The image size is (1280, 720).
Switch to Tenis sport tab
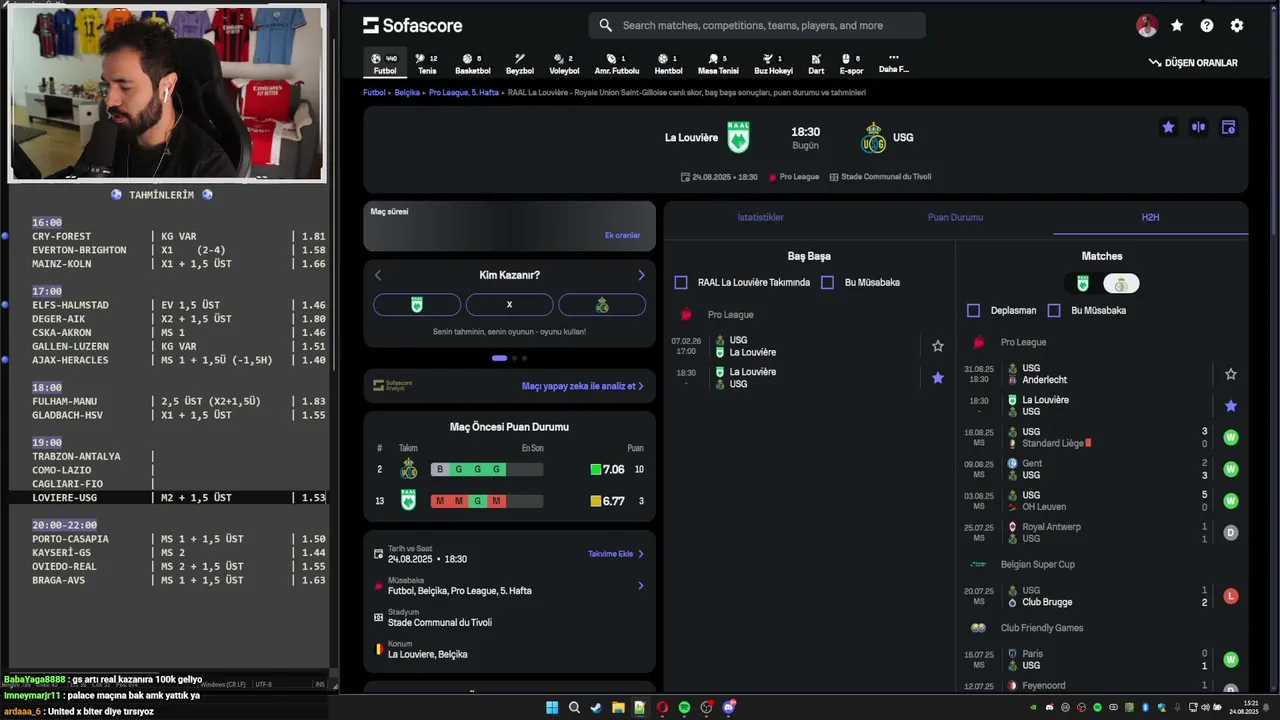pos(427,64)
